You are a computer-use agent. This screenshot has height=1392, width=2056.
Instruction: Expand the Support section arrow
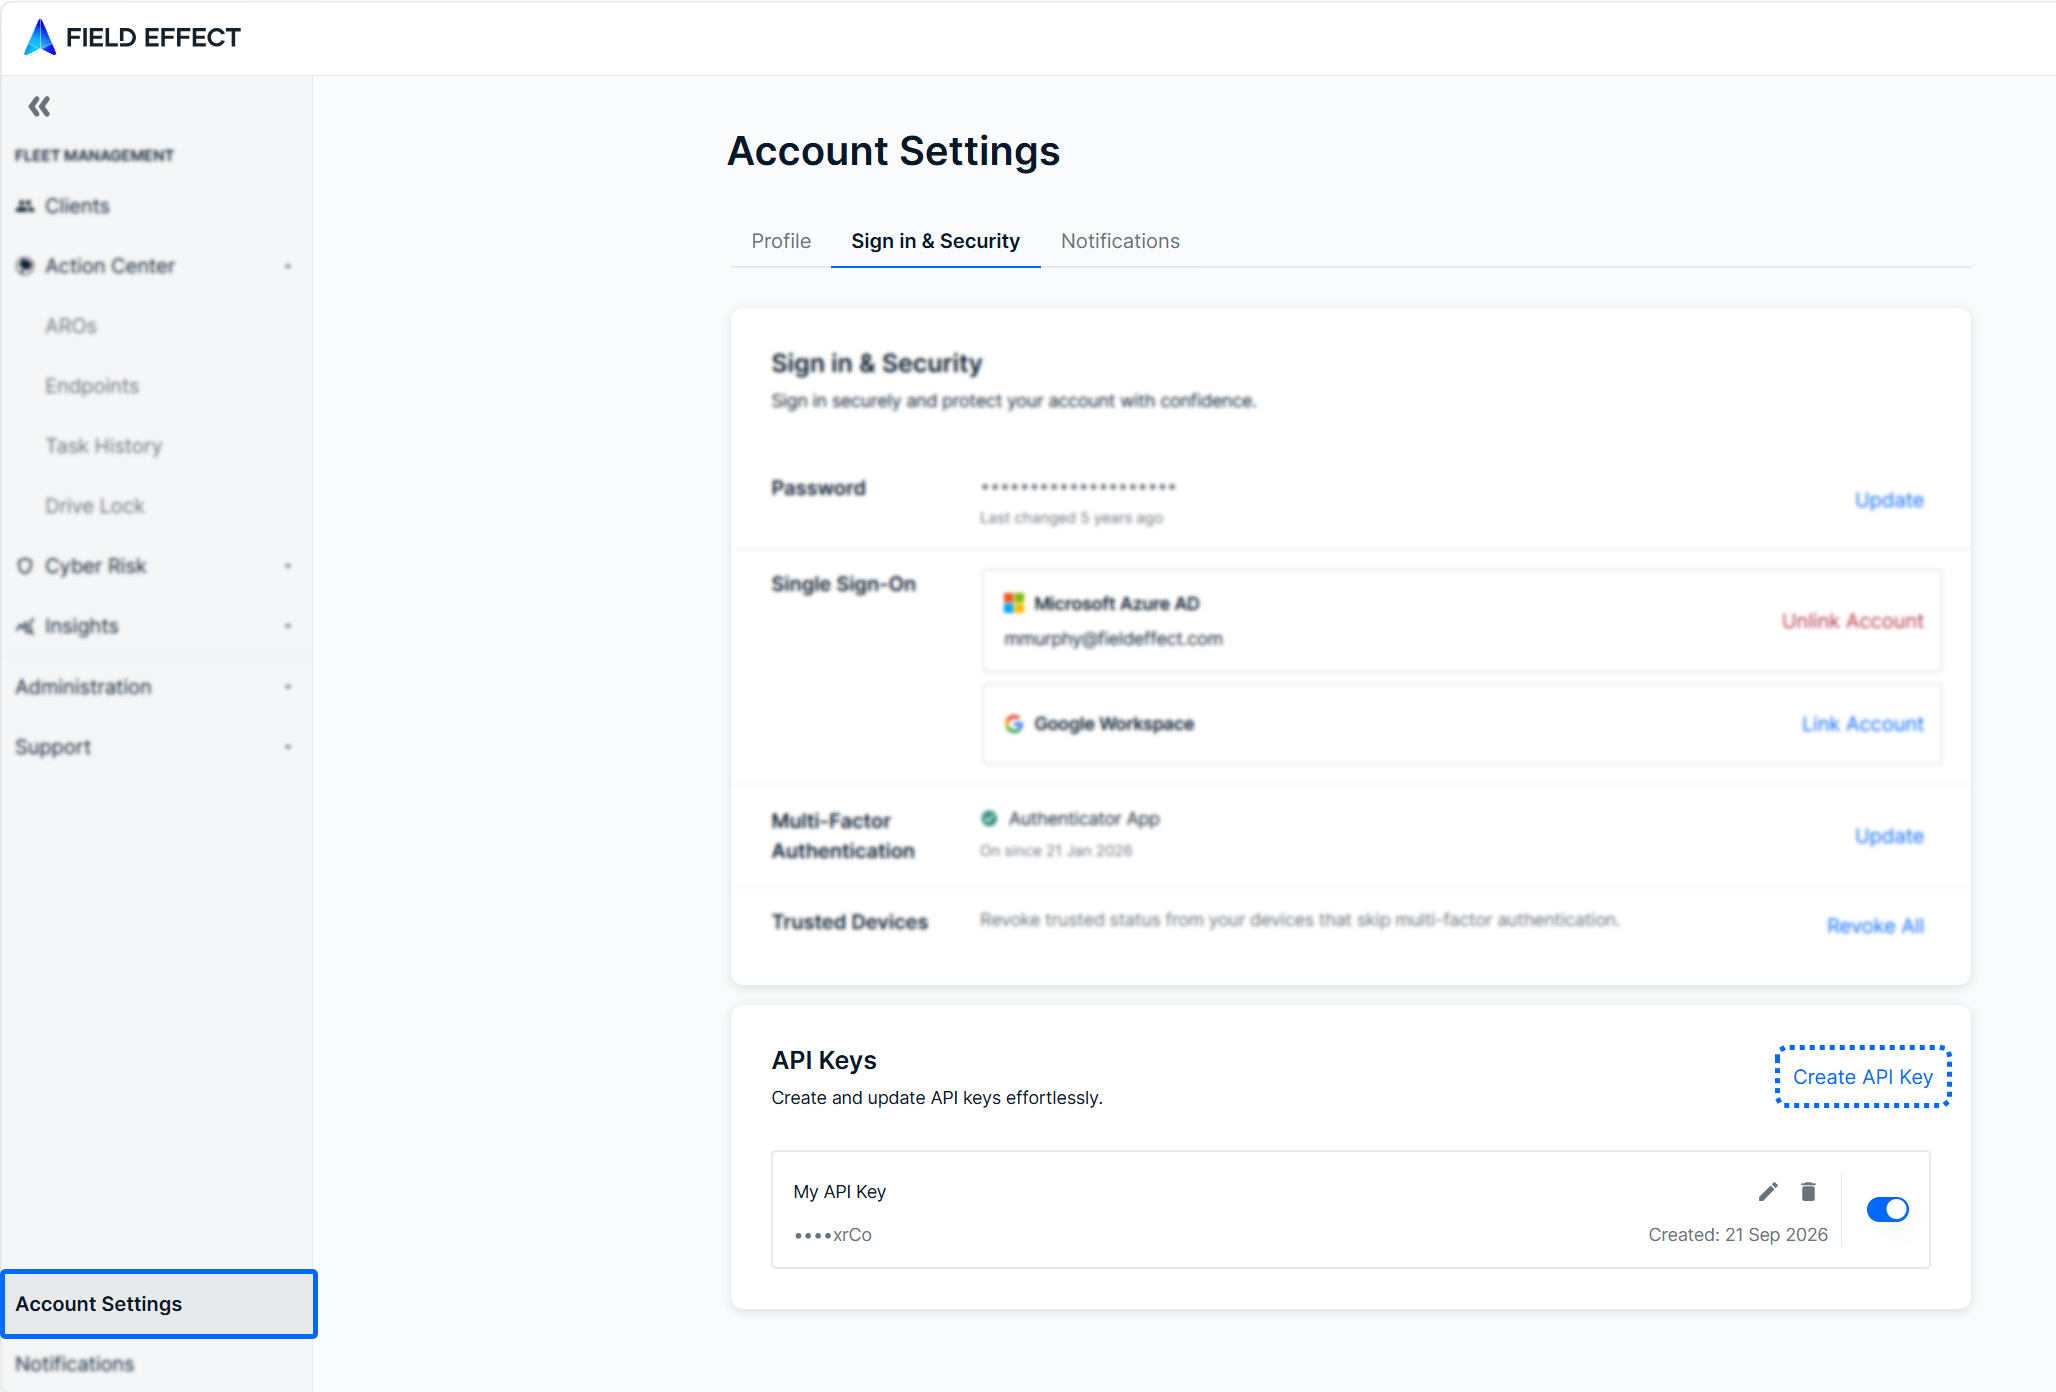pos(288,747)
